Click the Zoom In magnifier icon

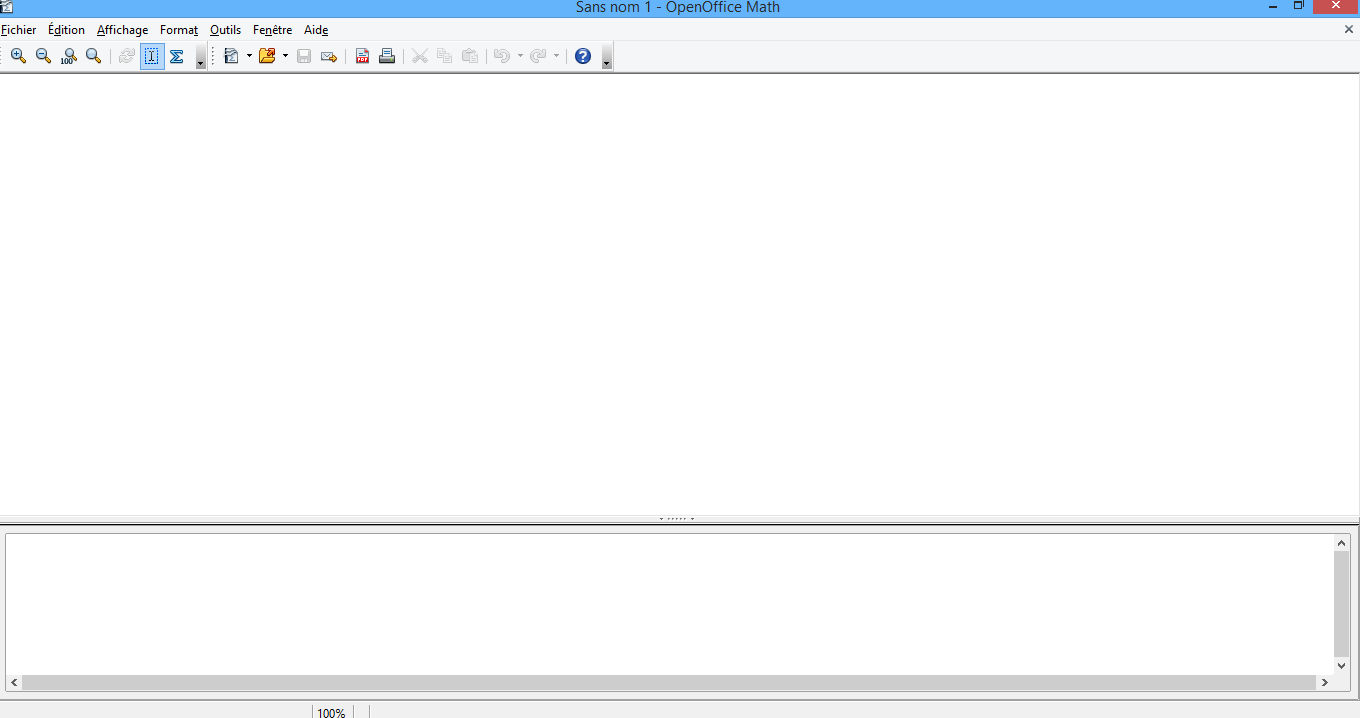click(18, 56)
